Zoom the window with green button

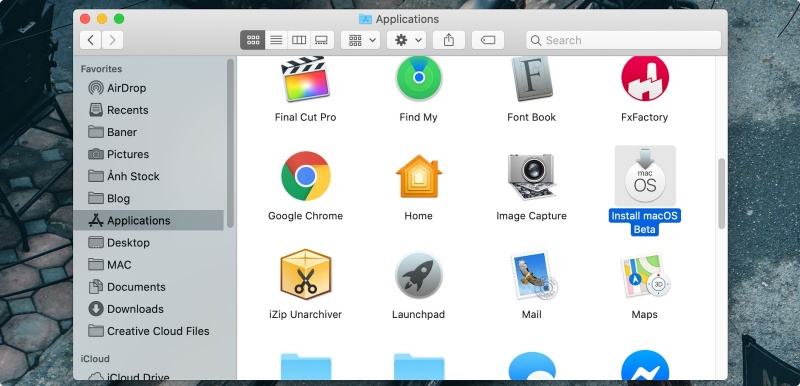(x=119, y=19)
